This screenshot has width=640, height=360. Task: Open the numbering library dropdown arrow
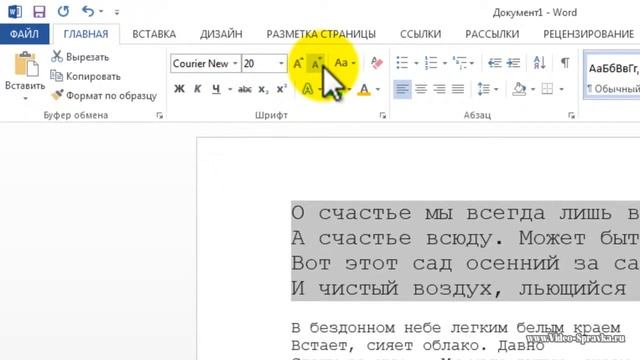(x=444, y=63)
